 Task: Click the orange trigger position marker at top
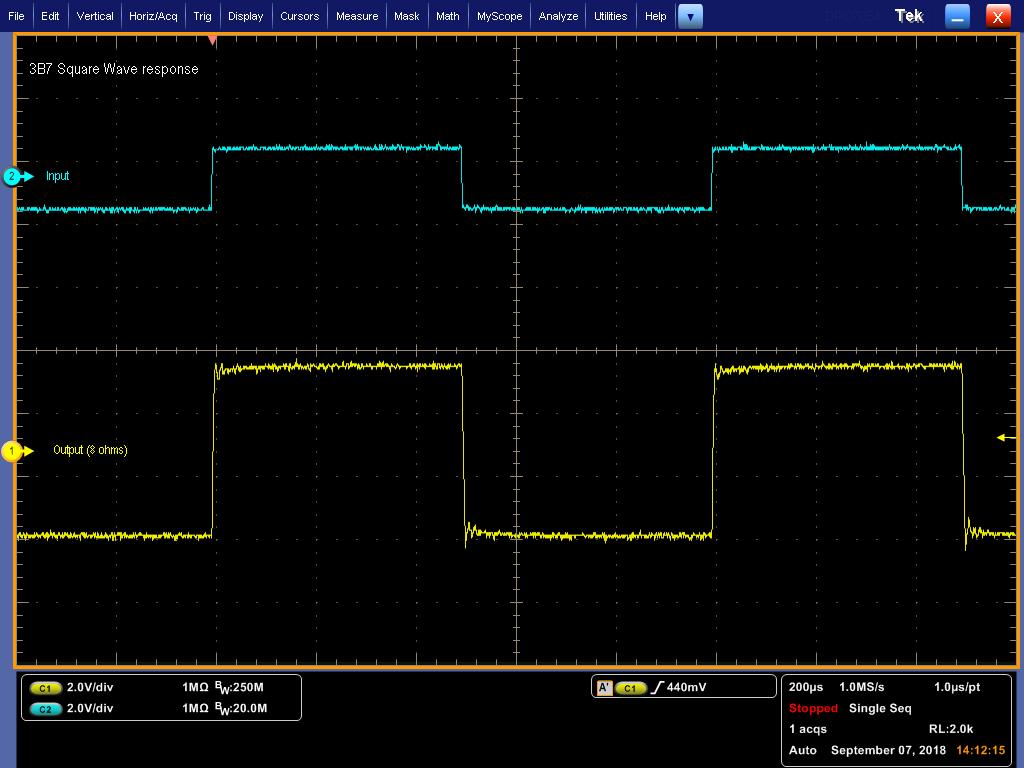[x=212, y=40]
